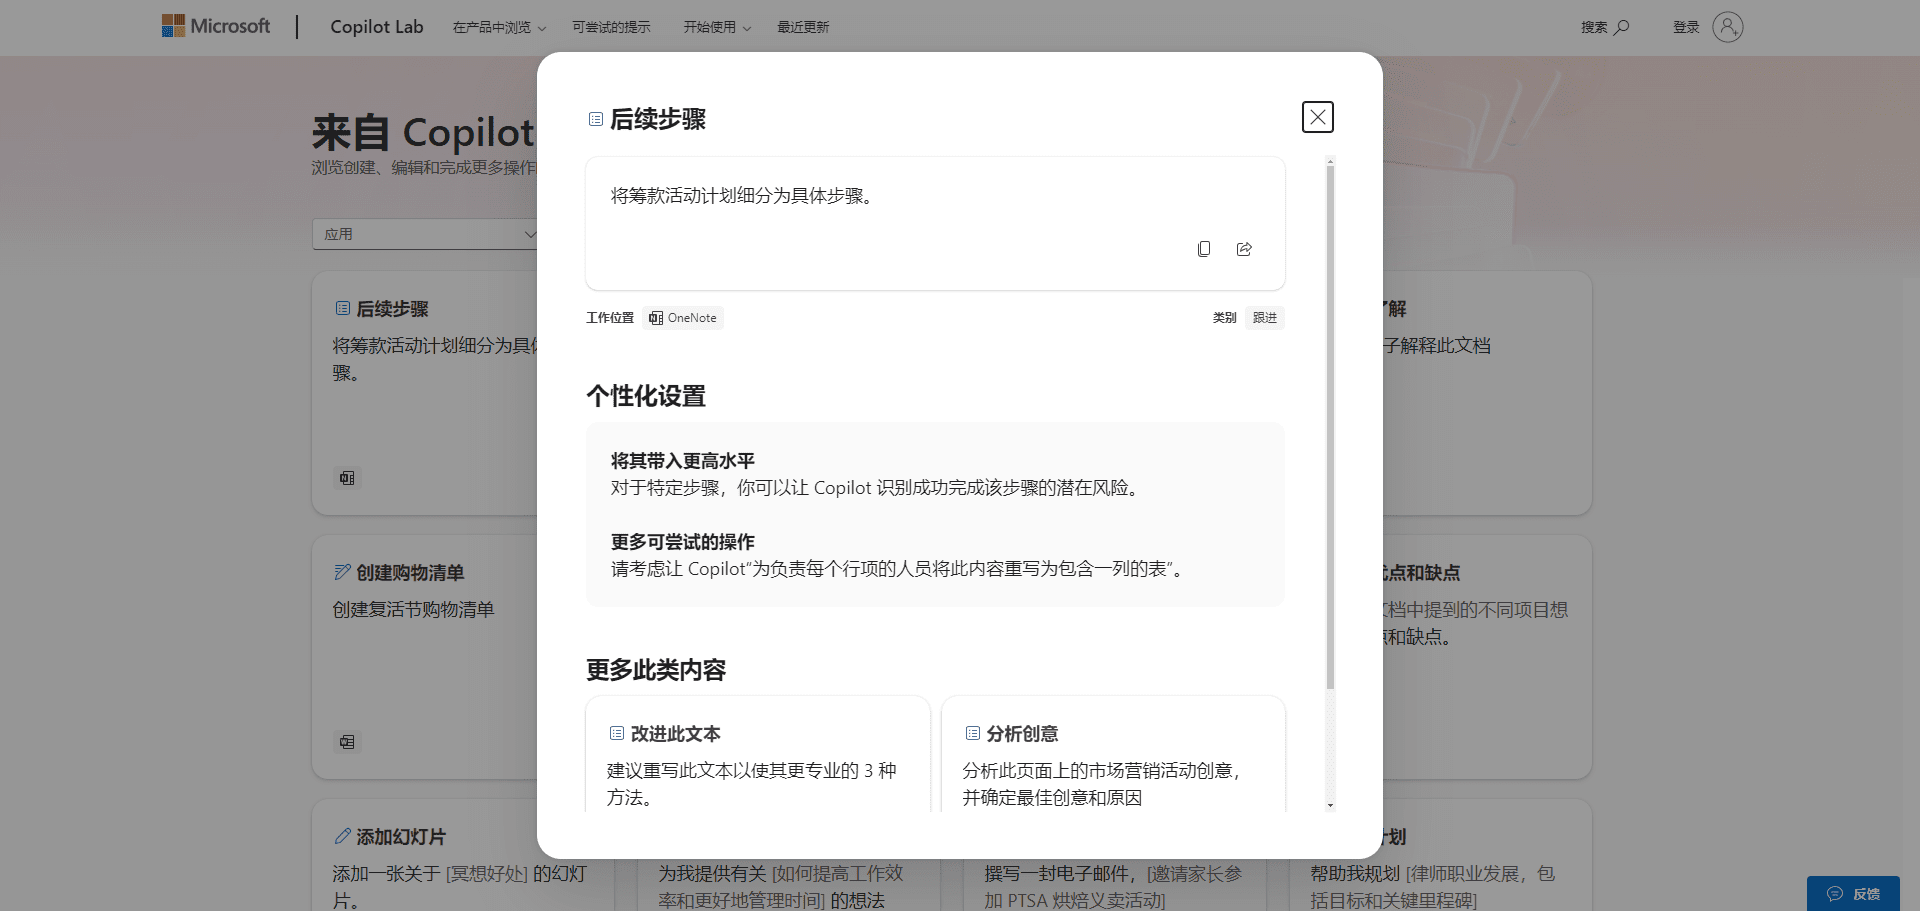Click the share icon in the prompt box

pos(1244,249)
